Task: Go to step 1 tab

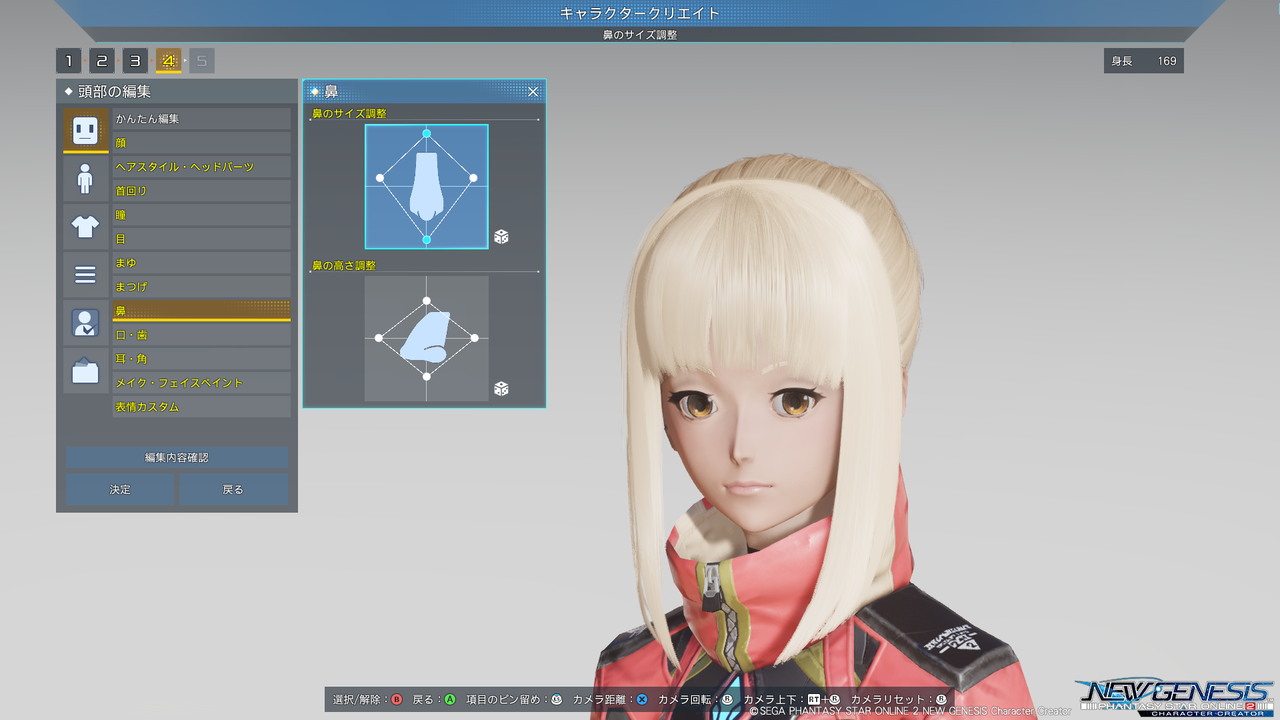Action: 68,61
